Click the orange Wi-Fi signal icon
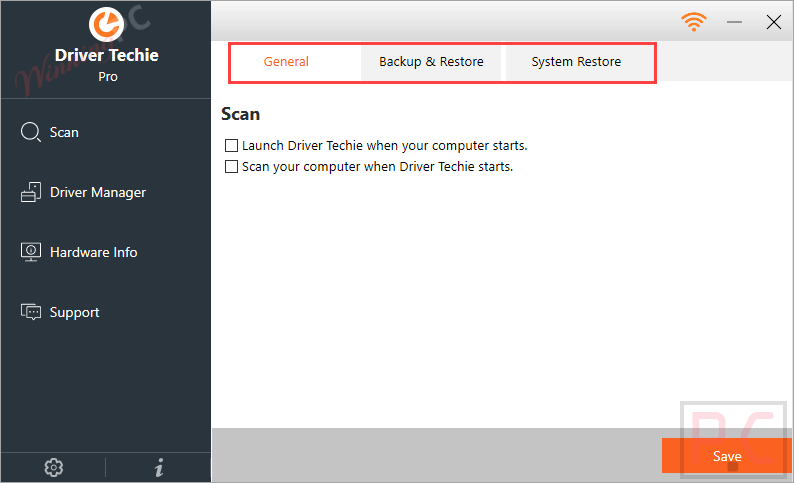Image resolution: width=794 pixels, height=483 pixels. coord(694,22)
